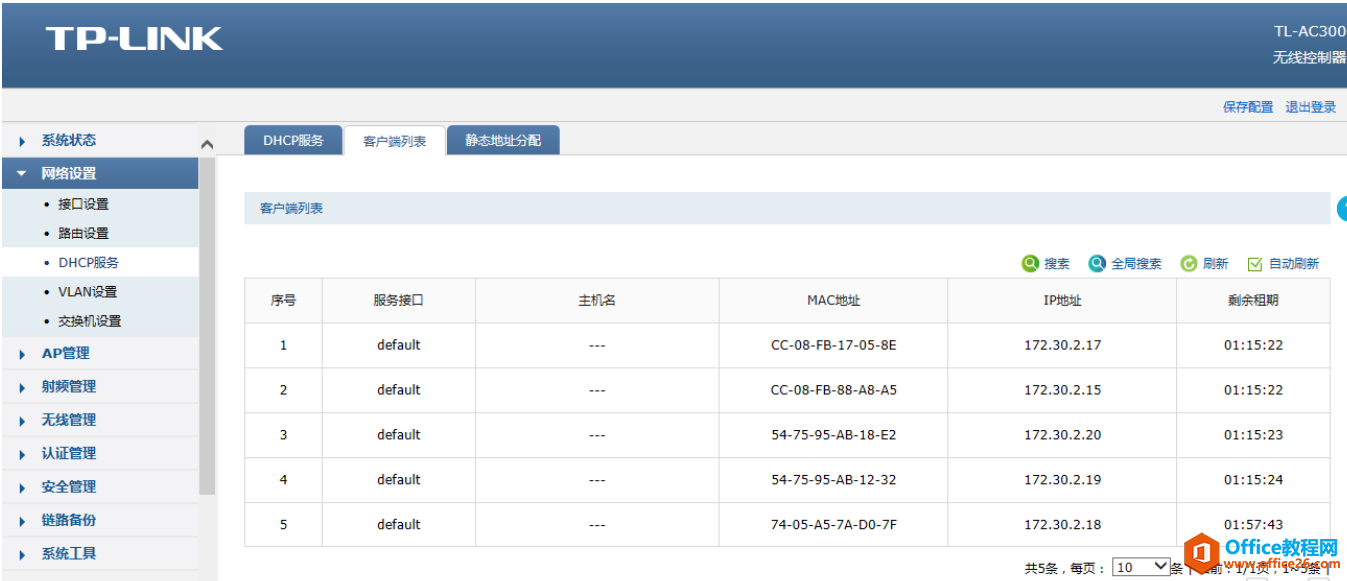Click the default interface in row 5
Viewport: 1347px width, 581px height.
(x=399, y=525)
